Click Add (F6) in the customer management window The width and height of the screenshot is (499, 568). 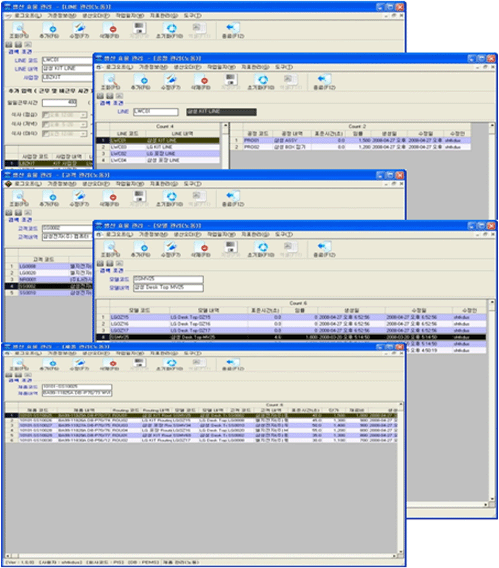pyautogui.click(x=49, y=199)
